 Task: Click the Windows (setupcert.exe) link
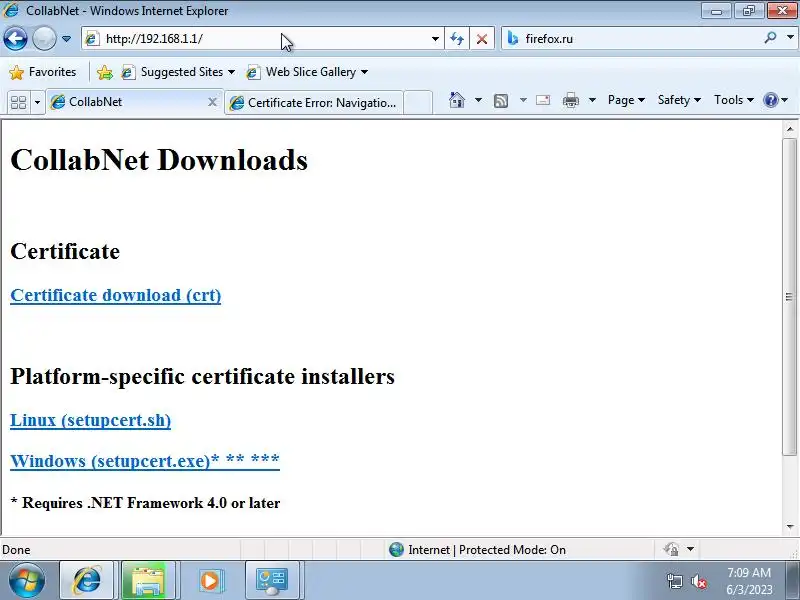[x=145, y=461]
